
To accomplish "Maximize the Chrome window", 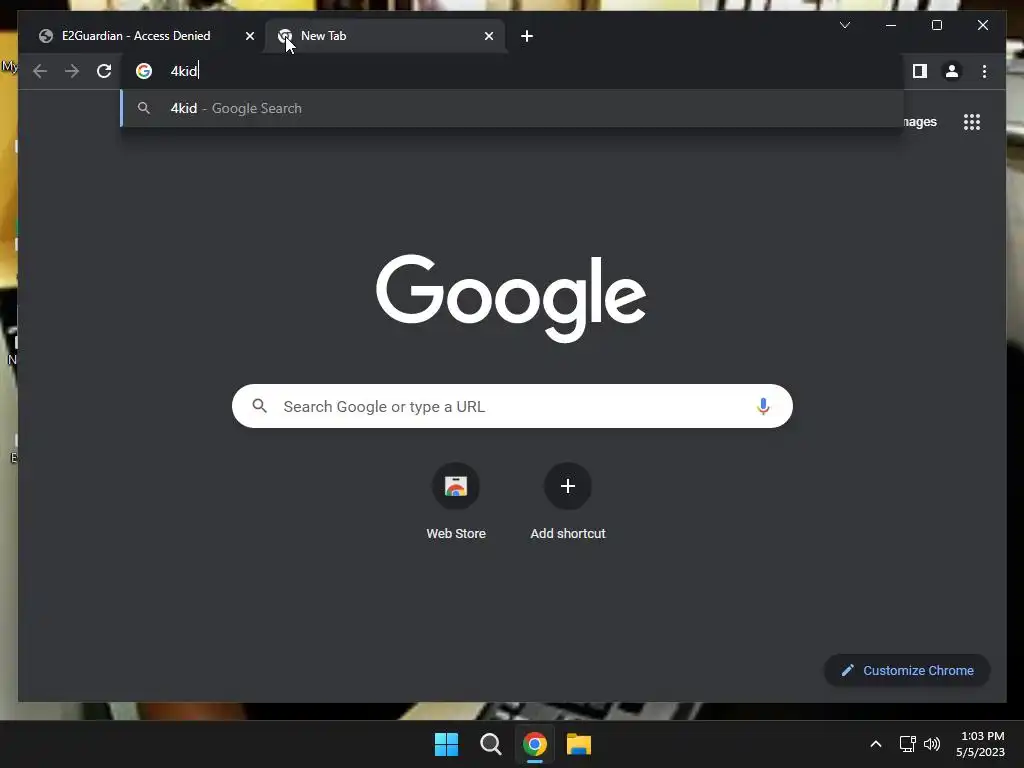I will 936,25.
